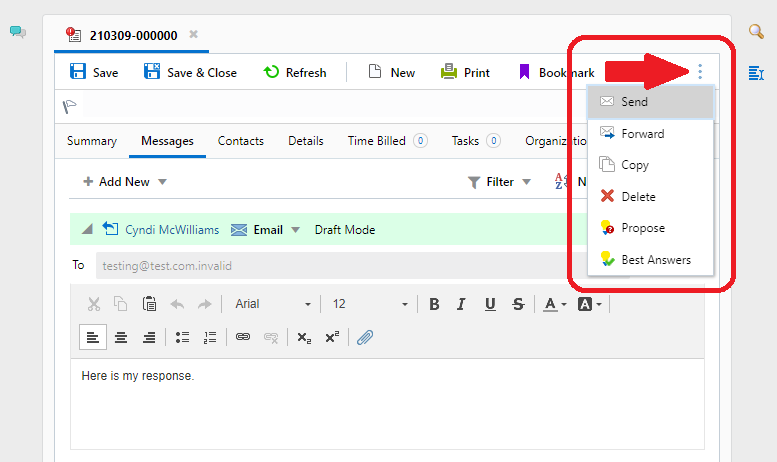
Task: Open the Arial font dropdown
Action: point(272,304)
